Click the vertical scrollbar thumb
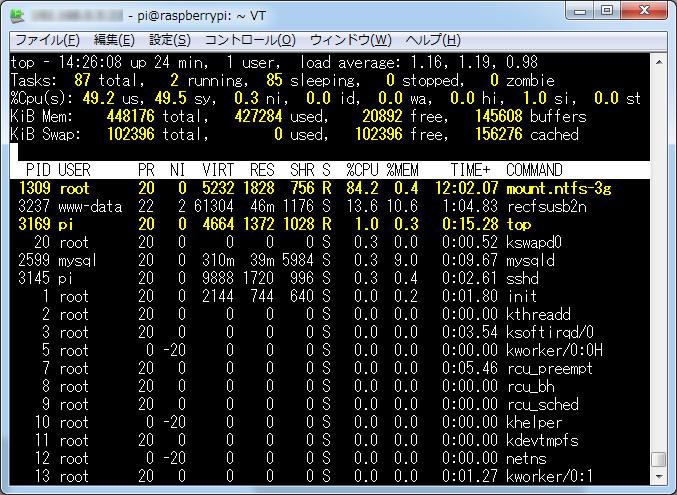Viewport: 677px width, 495px height. 659,459
